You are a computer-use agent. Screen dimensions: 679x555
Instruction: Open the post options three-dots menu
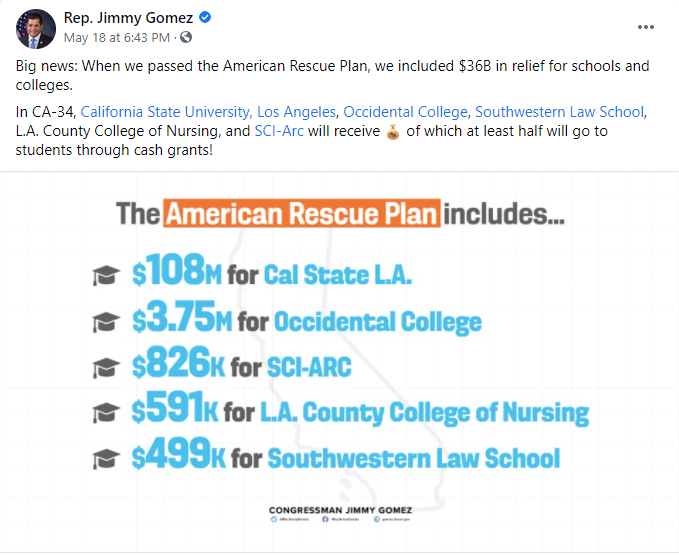click(646, 26)
